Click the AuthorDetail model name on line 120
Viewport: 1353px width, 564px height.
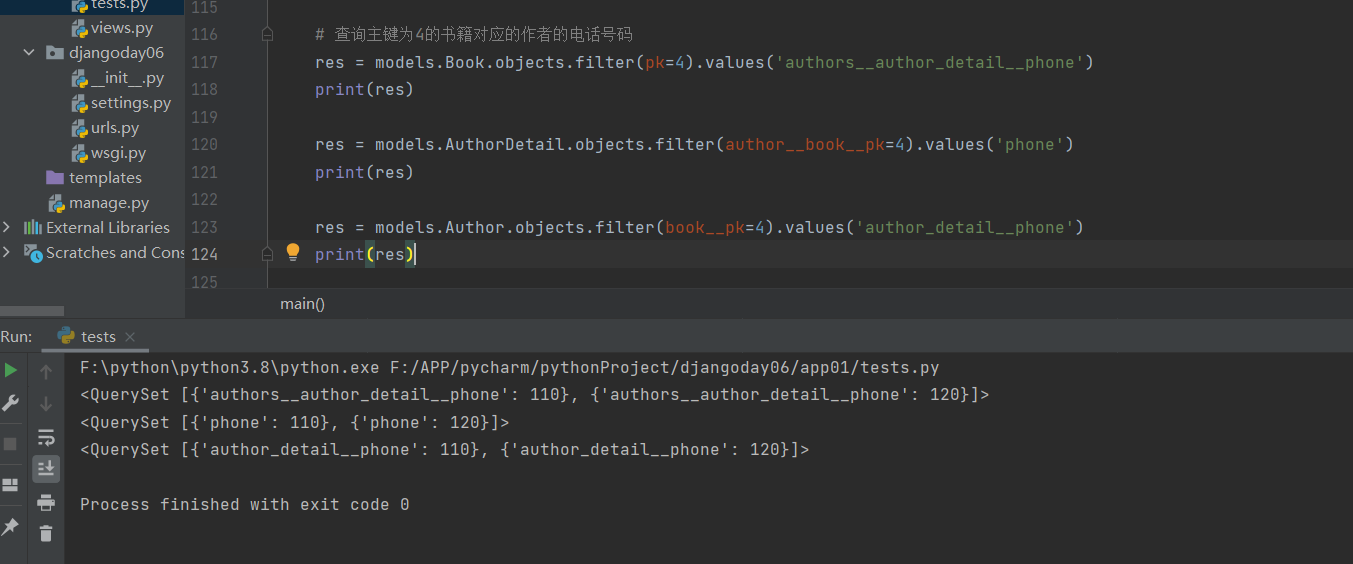[505, 144]
